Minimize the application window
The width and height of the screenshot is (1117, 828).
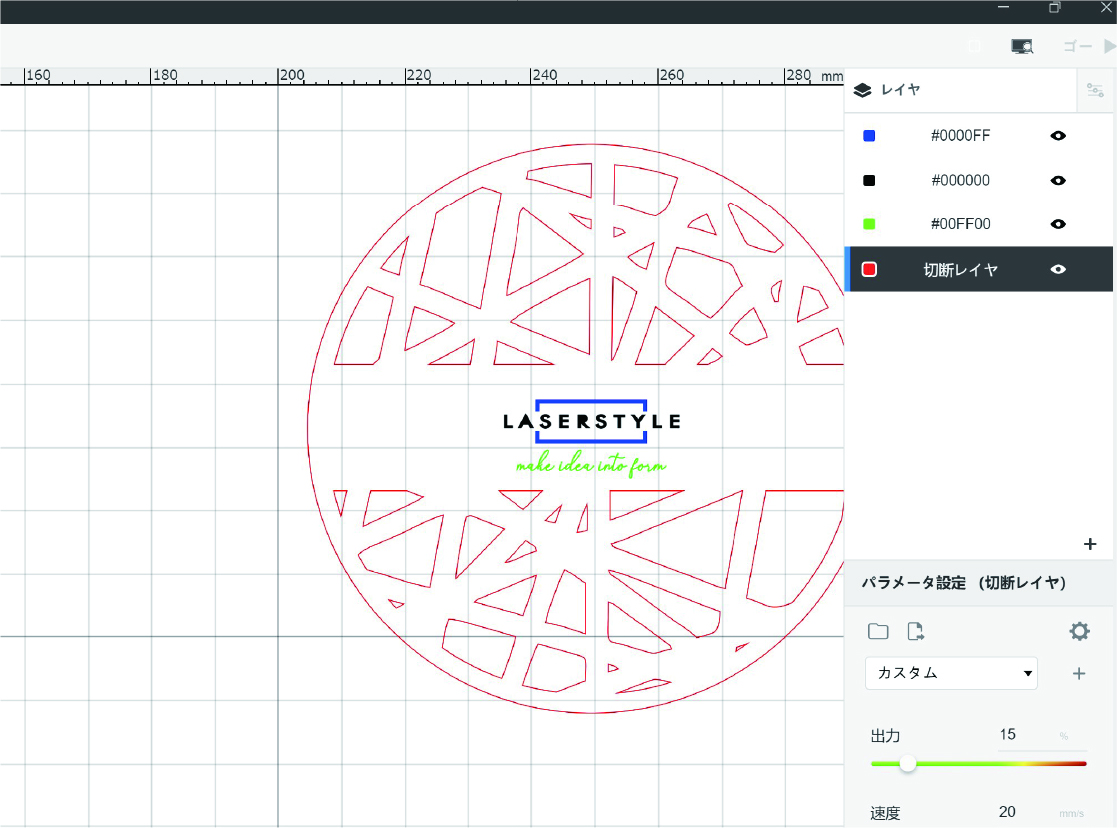tap(1004, 7)
